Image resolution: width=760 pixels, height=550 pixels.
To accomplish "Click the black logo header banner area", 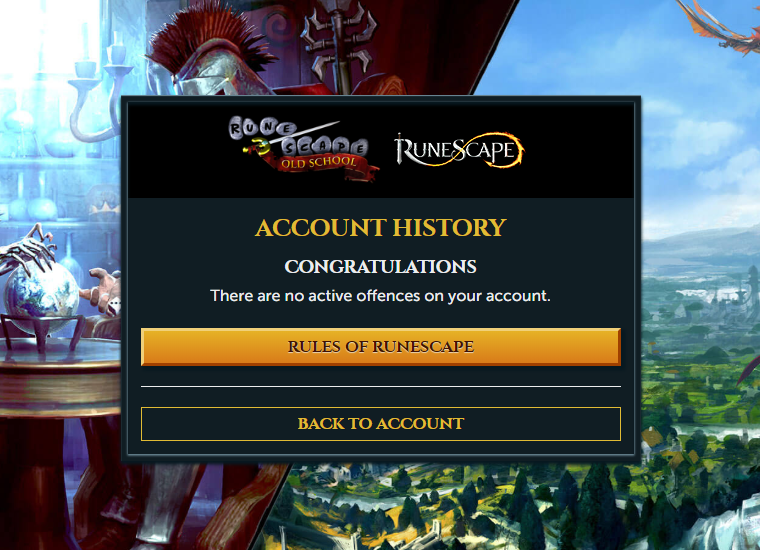I will click(380, 150).
